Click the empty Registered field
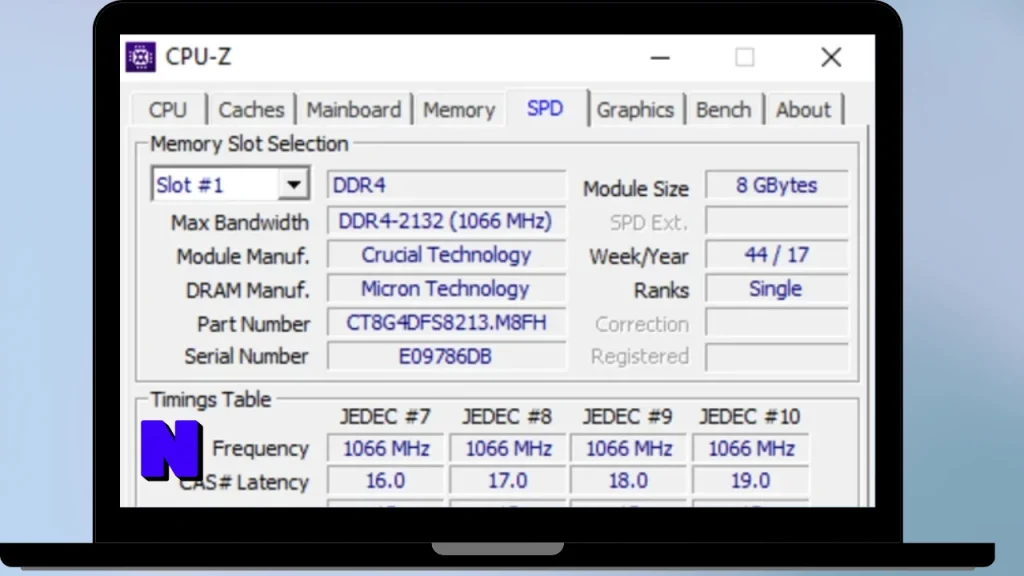The image size is (1024, 576). tap(776, 357)
